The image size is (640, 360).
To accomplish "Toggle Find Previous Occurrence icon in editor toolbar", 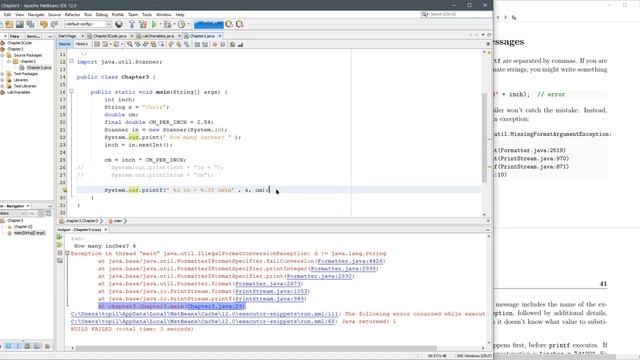I will [x=138, y=44].
